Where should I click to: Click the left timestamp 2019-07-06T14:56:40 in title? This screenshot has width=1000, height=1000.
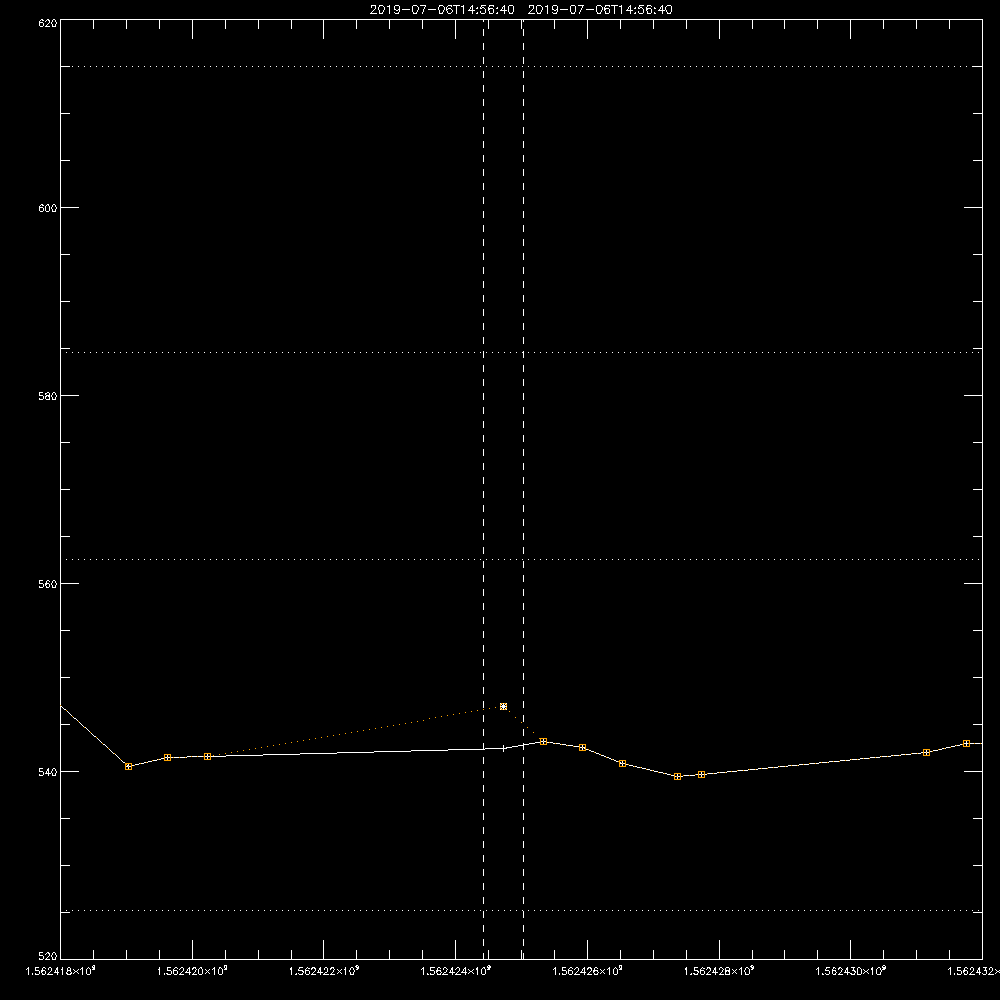point(442,10)
